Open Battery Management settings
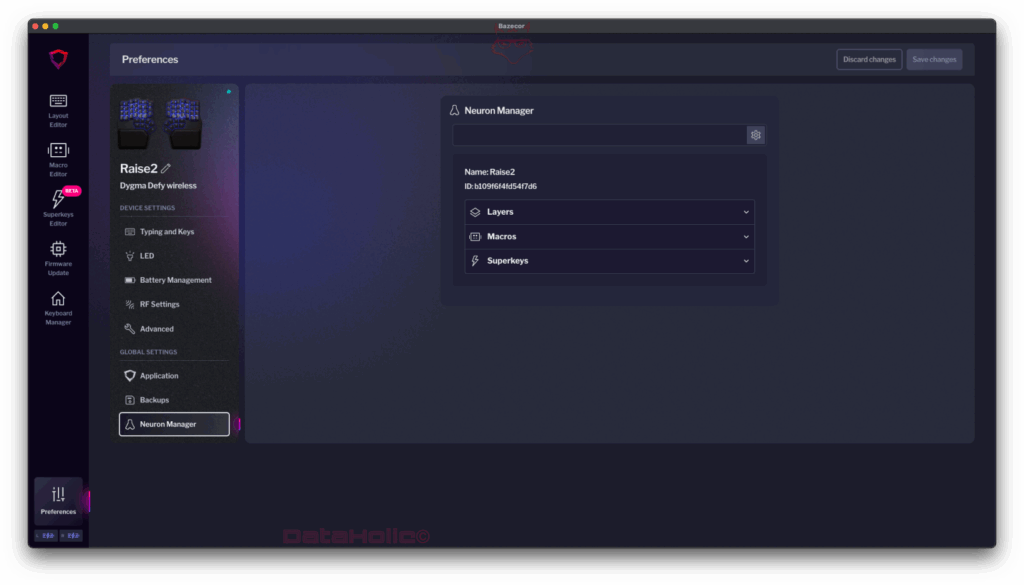 point(175,280)
